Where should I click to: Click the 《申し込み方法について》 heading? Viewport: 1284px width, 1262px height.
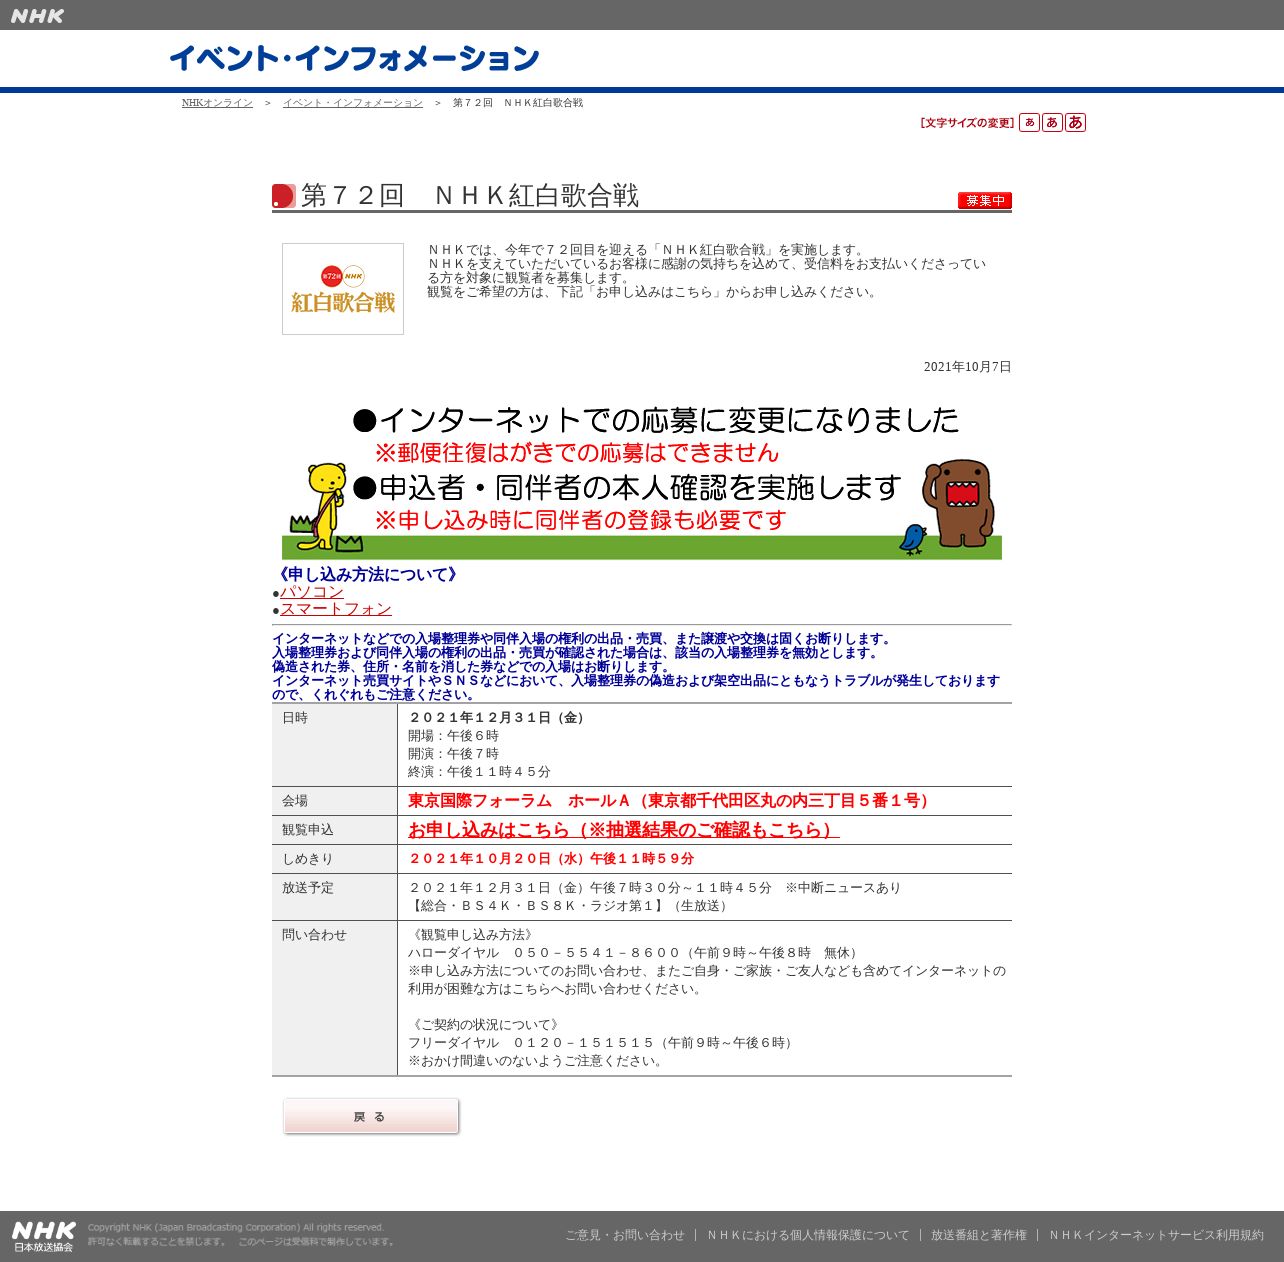click(368, 575)
